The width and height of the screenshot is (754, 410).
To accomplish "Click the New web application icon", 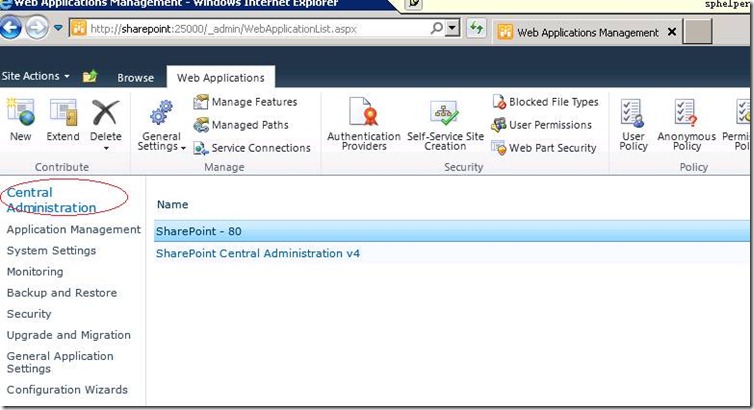I will (x=20, y=112).
